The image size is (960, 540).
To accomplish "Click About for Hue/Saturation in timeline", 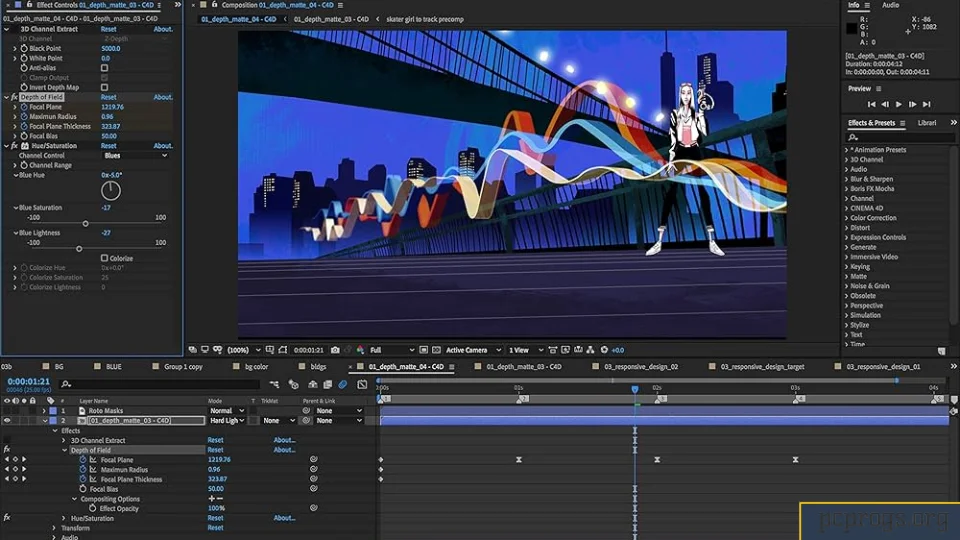I will pyautogui.click(x=284, y=518).
